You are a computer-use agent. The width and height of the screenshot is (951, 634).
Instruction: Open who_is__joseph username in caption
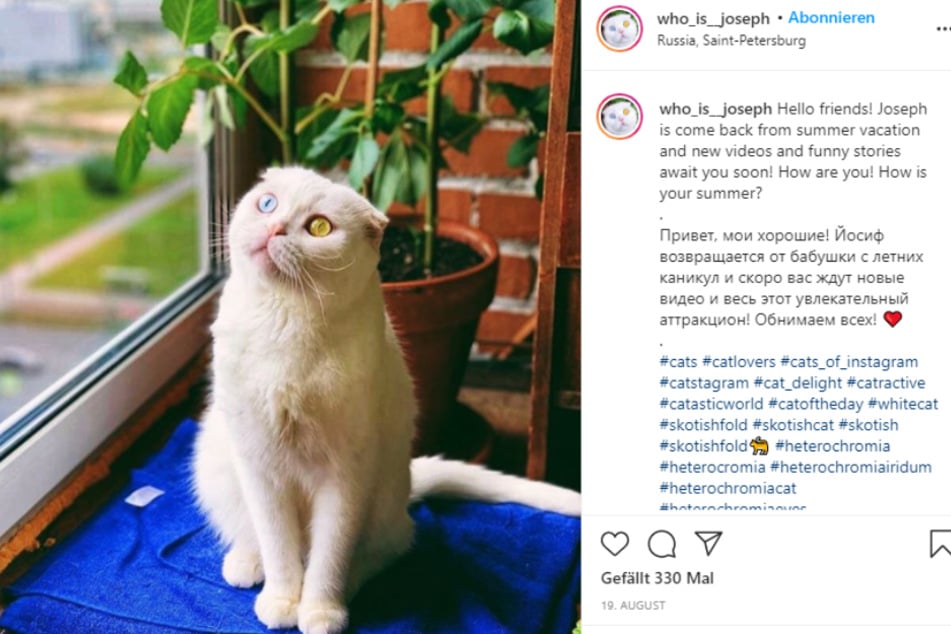pos(715,109)
